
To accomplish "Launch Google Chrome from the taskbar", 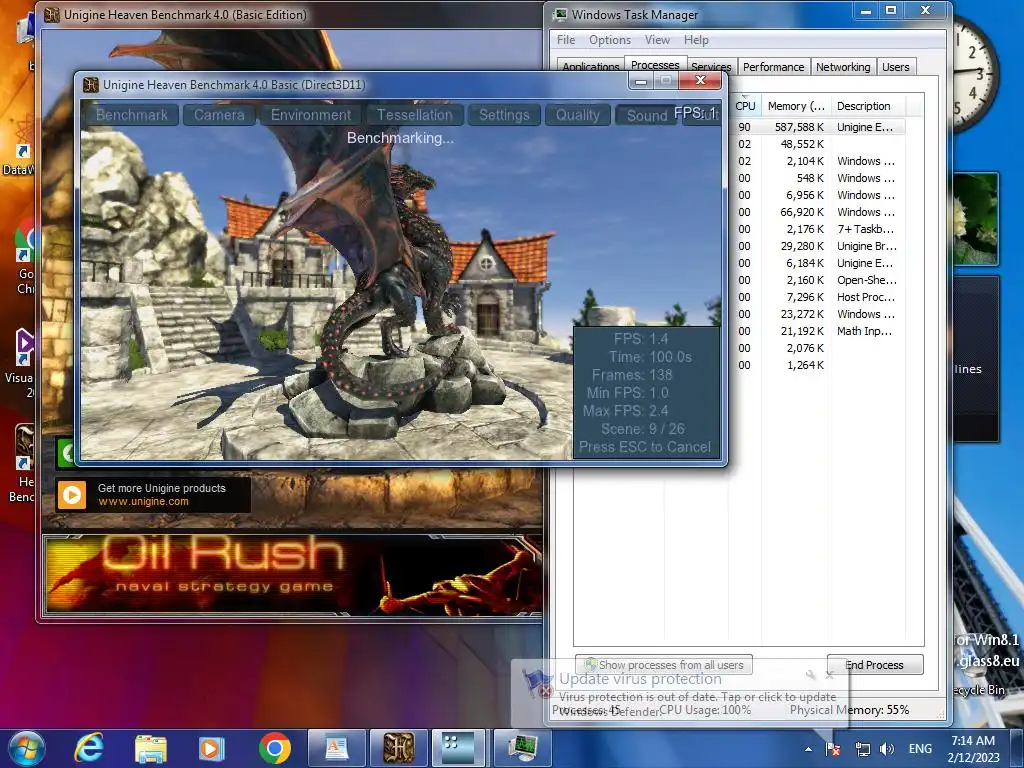I will (x=275, y=748).
